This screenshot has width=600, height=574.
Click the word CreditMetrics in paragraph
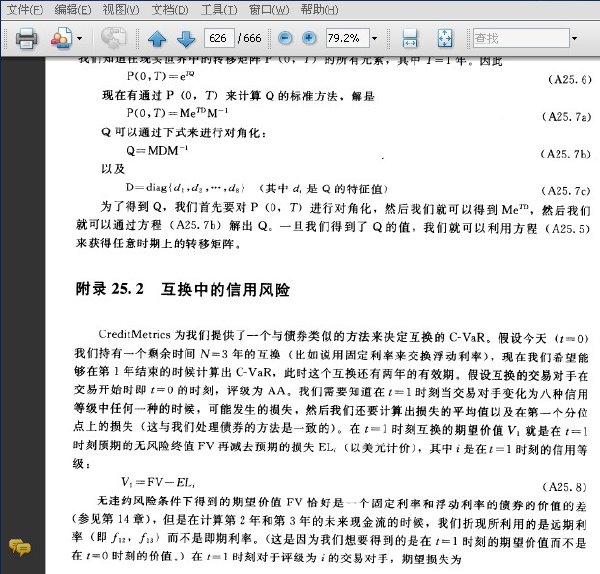click(134, 334)
